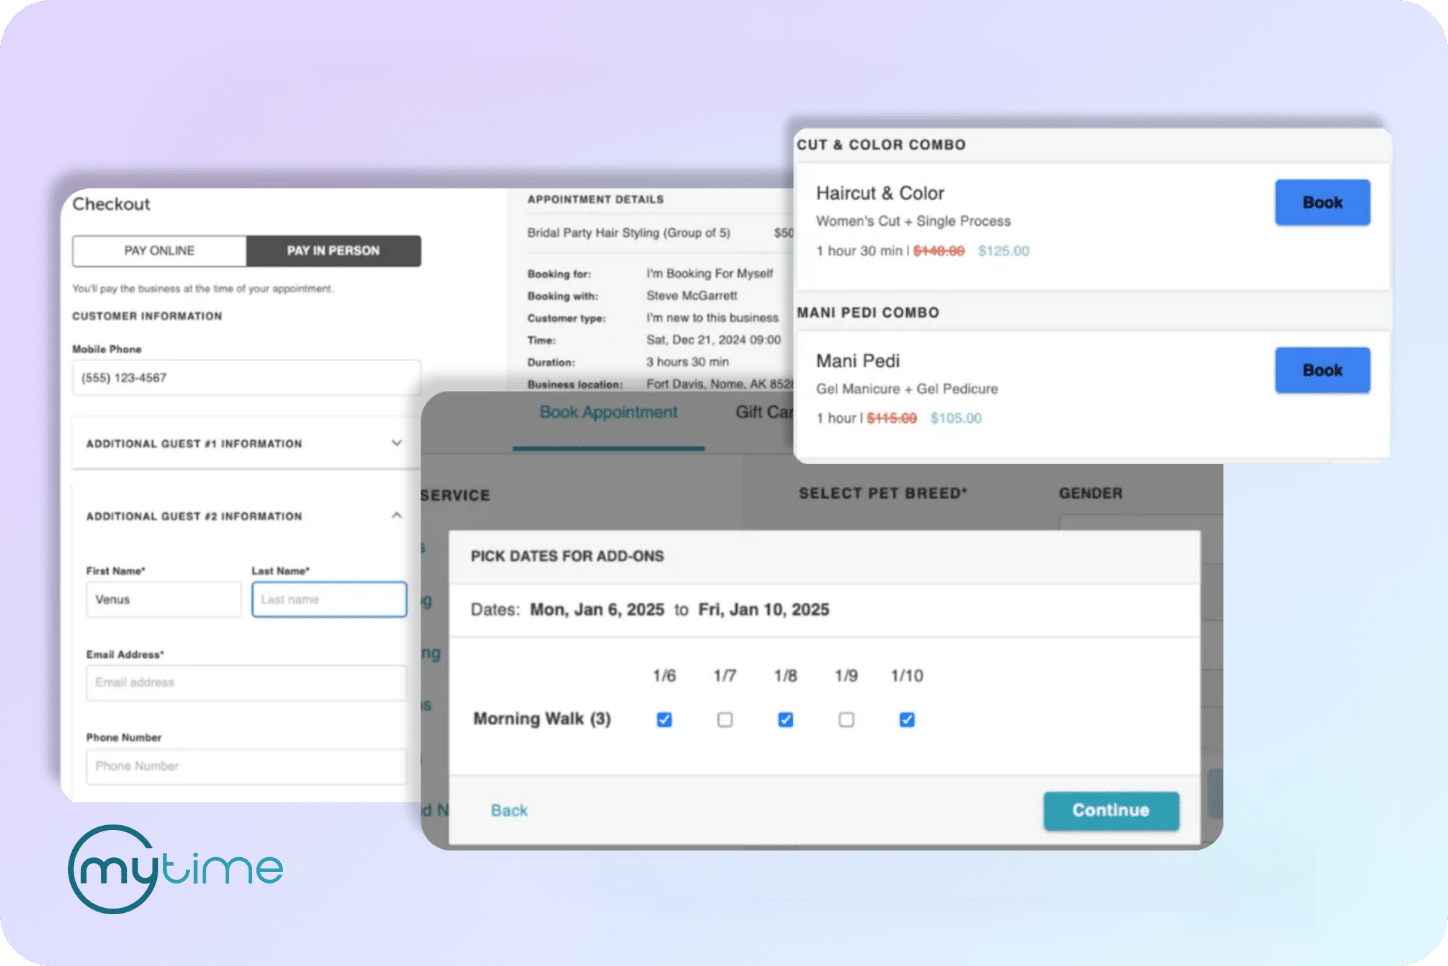Viewport: 1448px width, 966px height.
Task: Open the Book Appointment tab
Action: [608, 412]
